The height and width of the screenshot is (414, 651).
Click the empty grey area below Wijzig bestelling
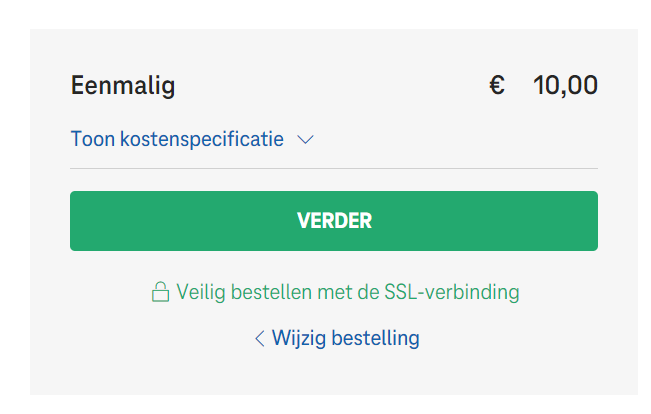[334, 373]
